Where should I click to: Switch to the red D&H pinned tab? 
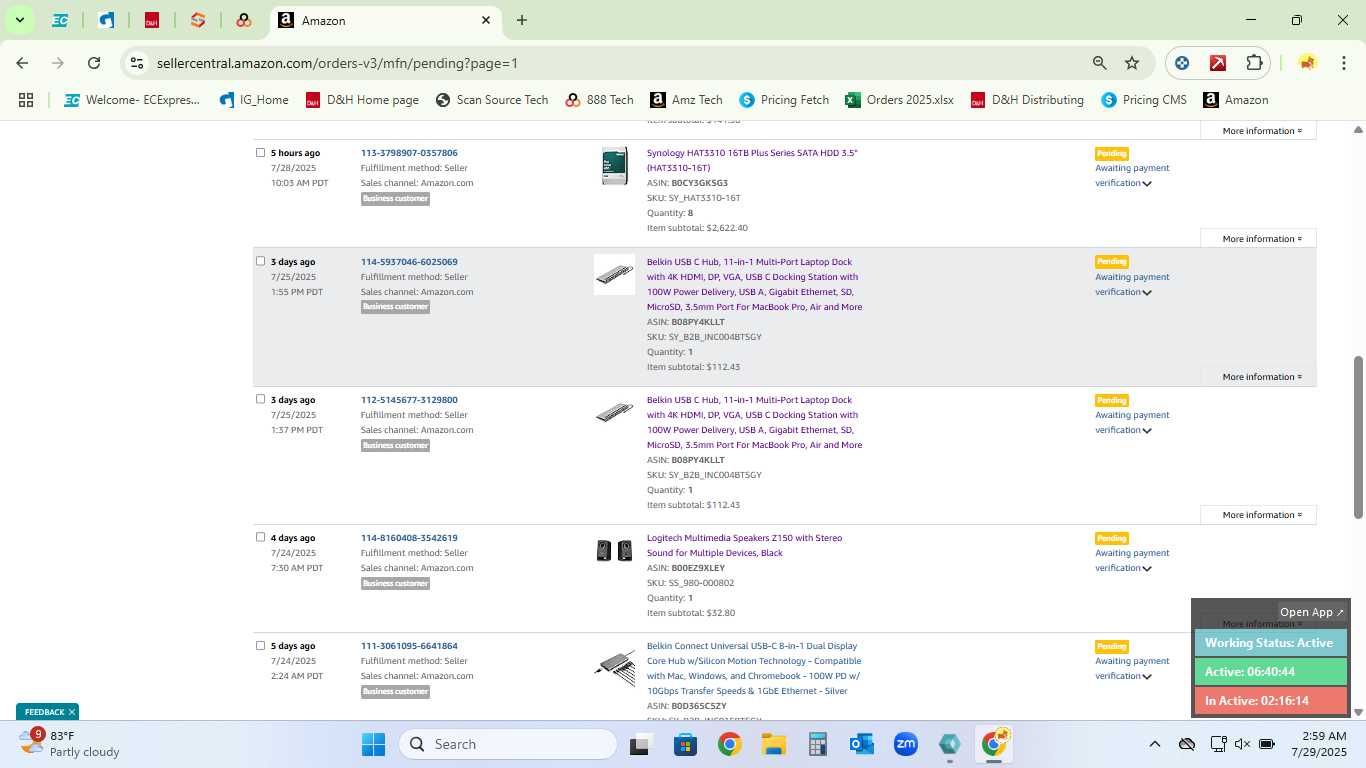[x=152, y=20]
